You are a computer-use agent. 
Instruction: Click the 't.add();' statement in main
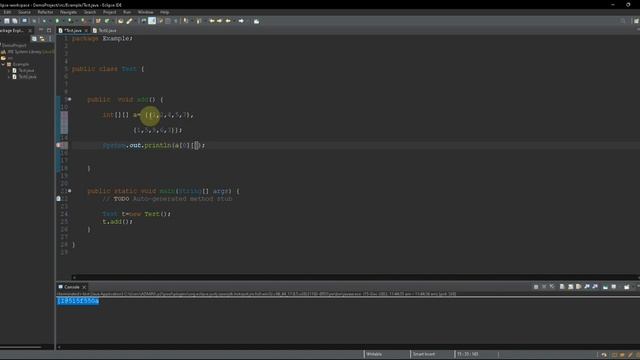tap(117, 222)
